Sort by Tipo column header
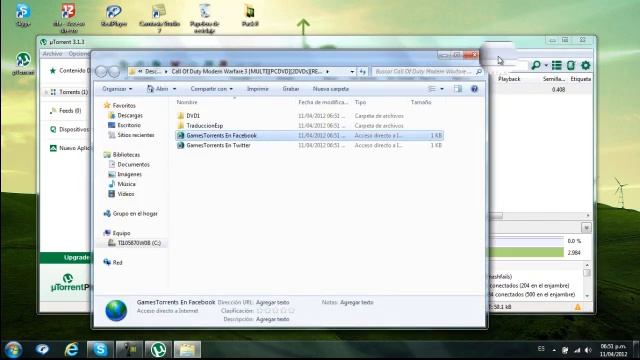The height and width of the screenshot is (360, 640). tap(360, 102)
